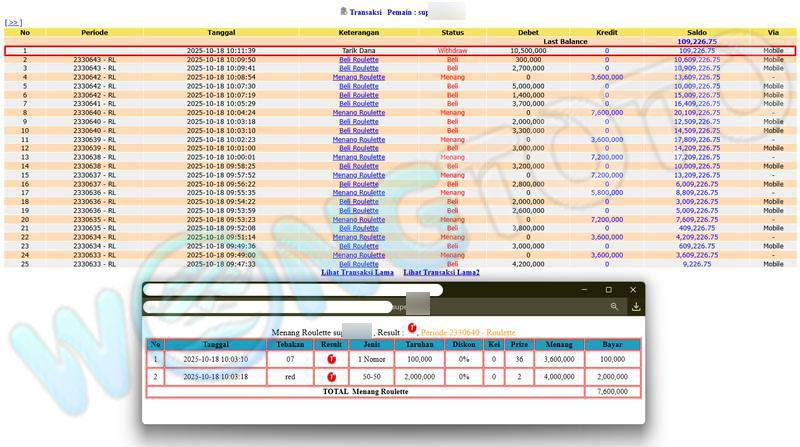
Task: Click the red result ball in the red bet row
Action: tap(331, 377)
